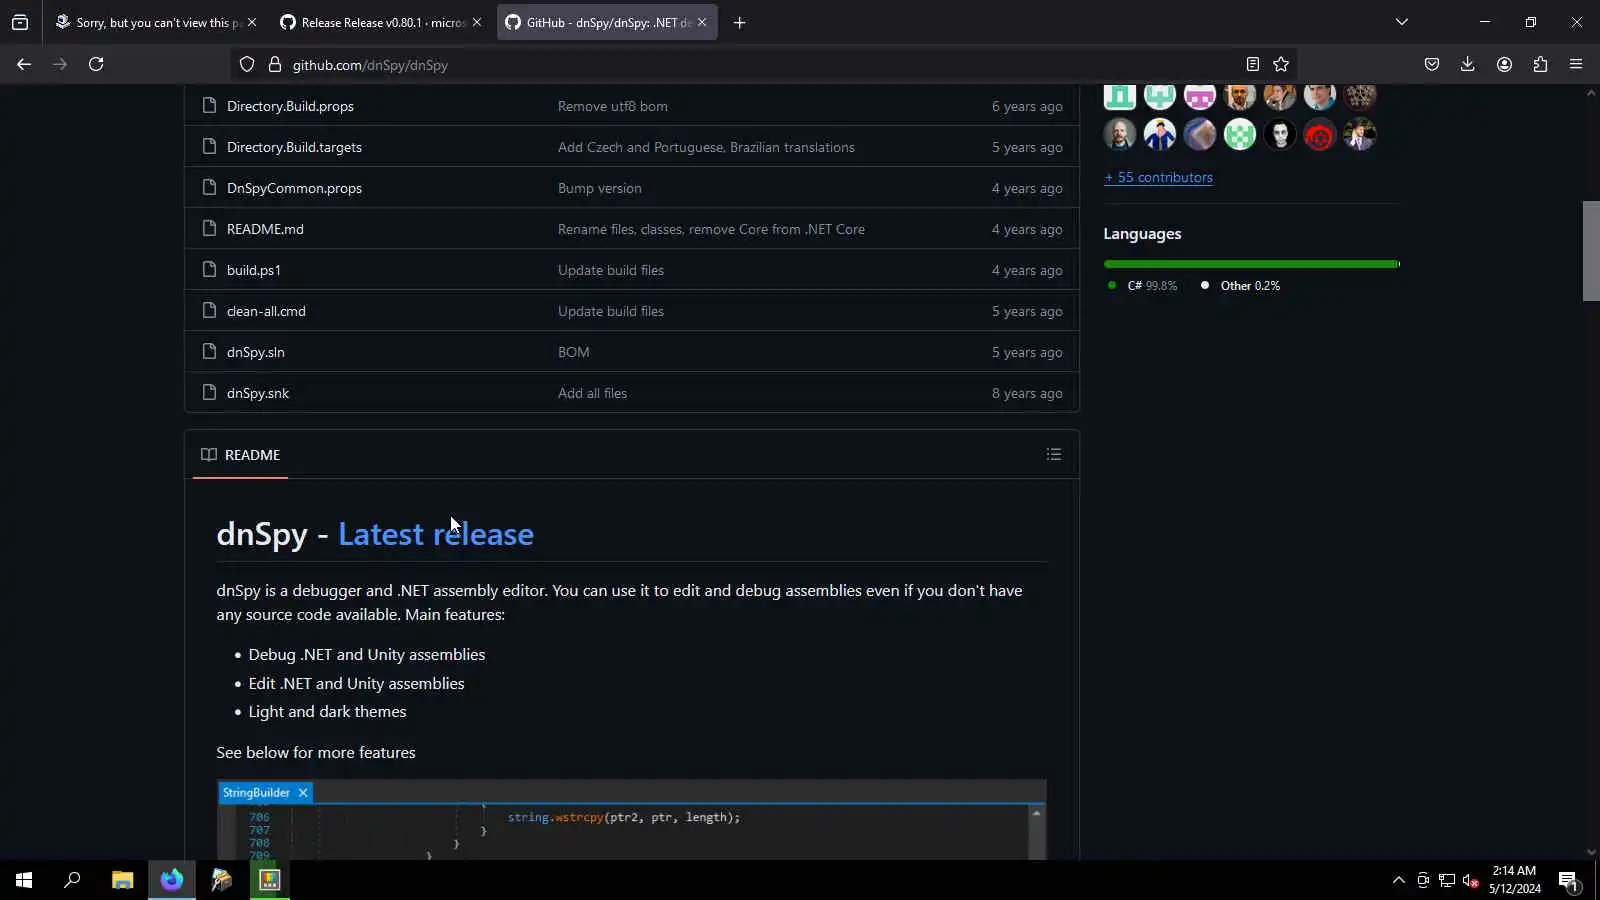The image size is (1600, 900).
Task: Show site security padlock info
Action: pyautogui.click(x=275, y=65)
